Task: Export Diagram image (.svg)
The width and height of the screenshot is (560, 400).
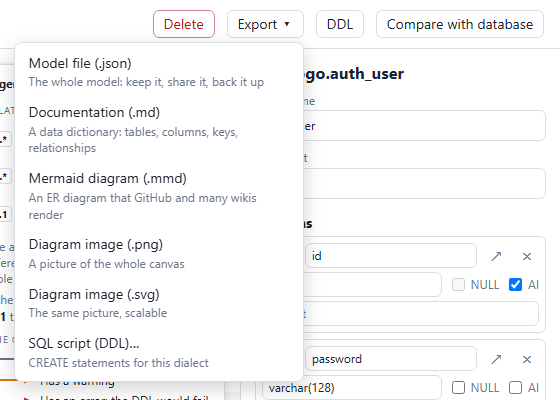Action: click(x=159, y=303)
